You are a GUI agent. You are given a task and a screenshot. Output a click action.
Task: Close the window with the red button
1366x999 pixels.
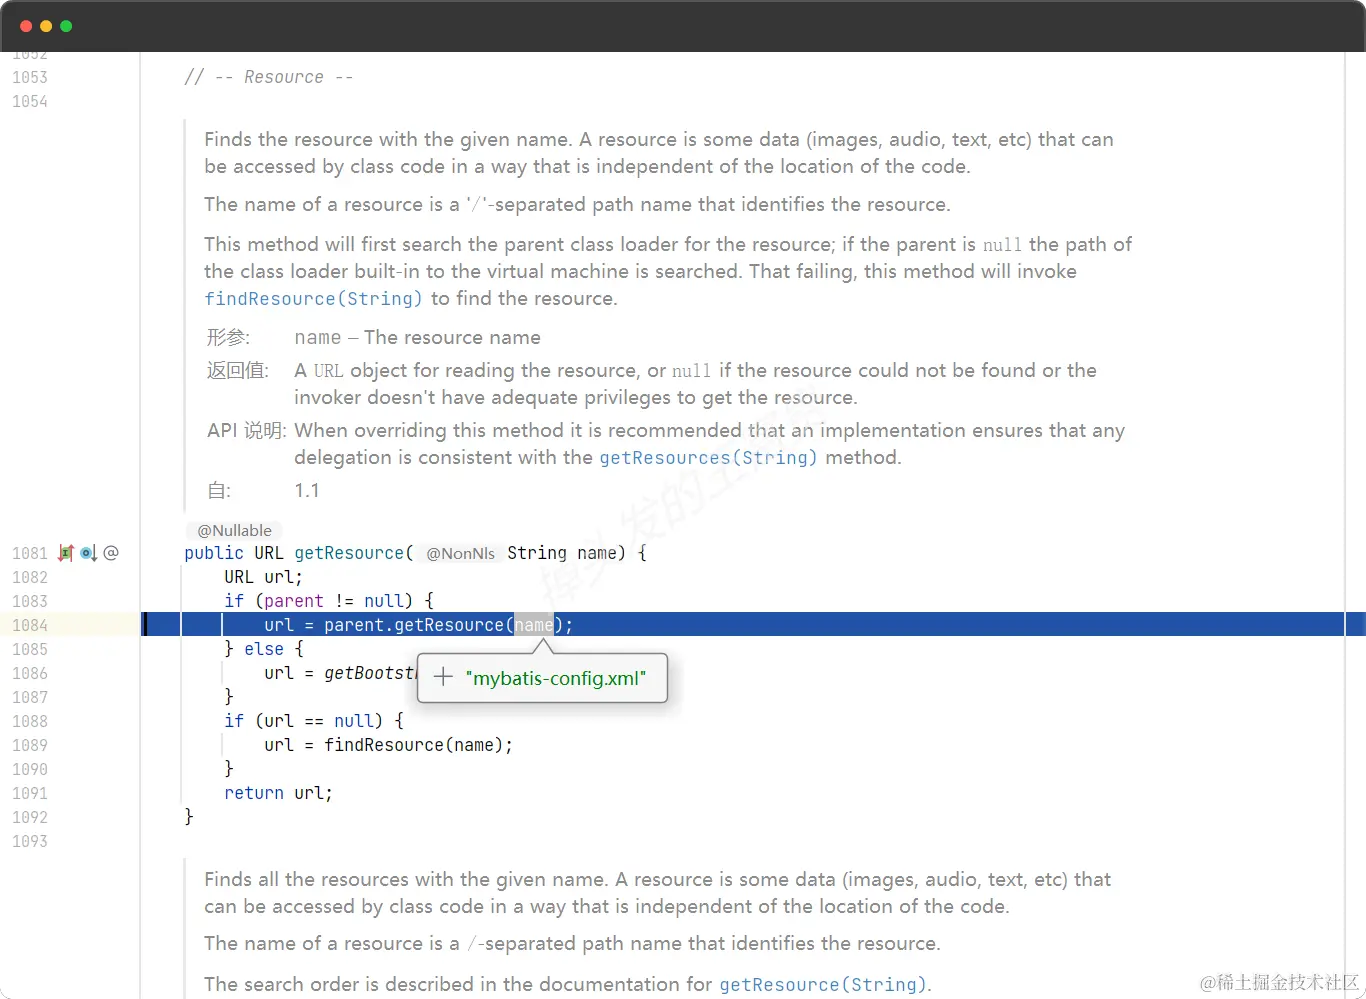pyautogui.click(x=26, y=26)
